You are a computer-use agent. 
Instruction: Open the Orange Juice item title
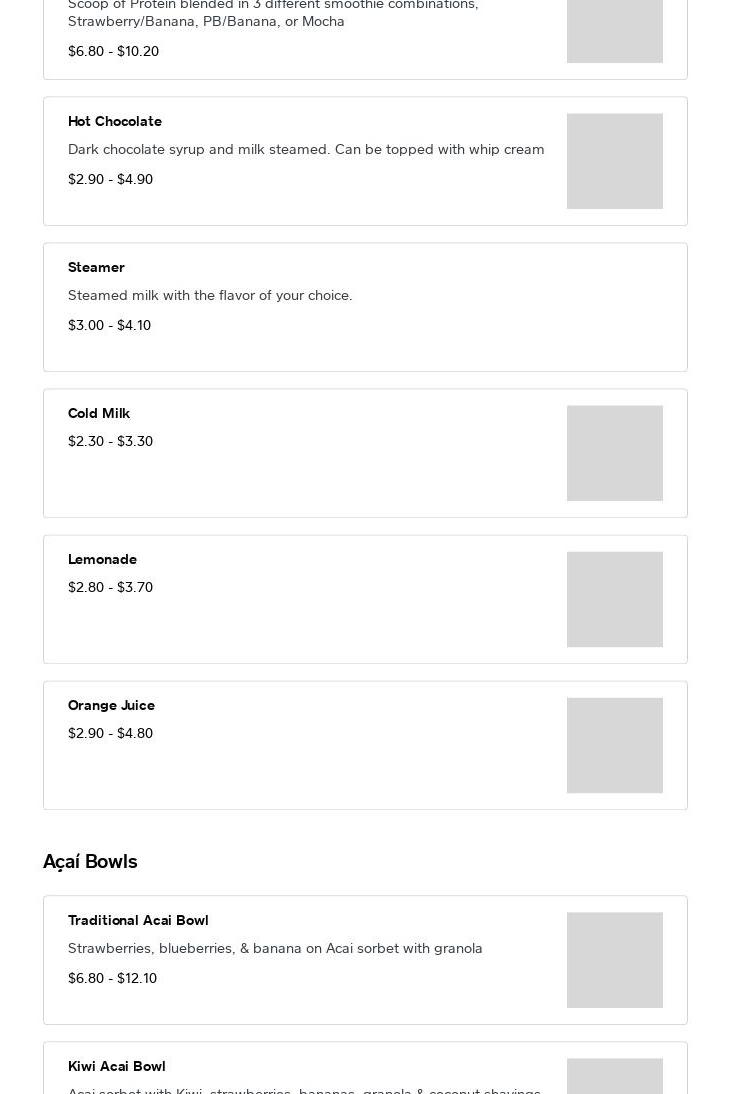click(111, 705)
